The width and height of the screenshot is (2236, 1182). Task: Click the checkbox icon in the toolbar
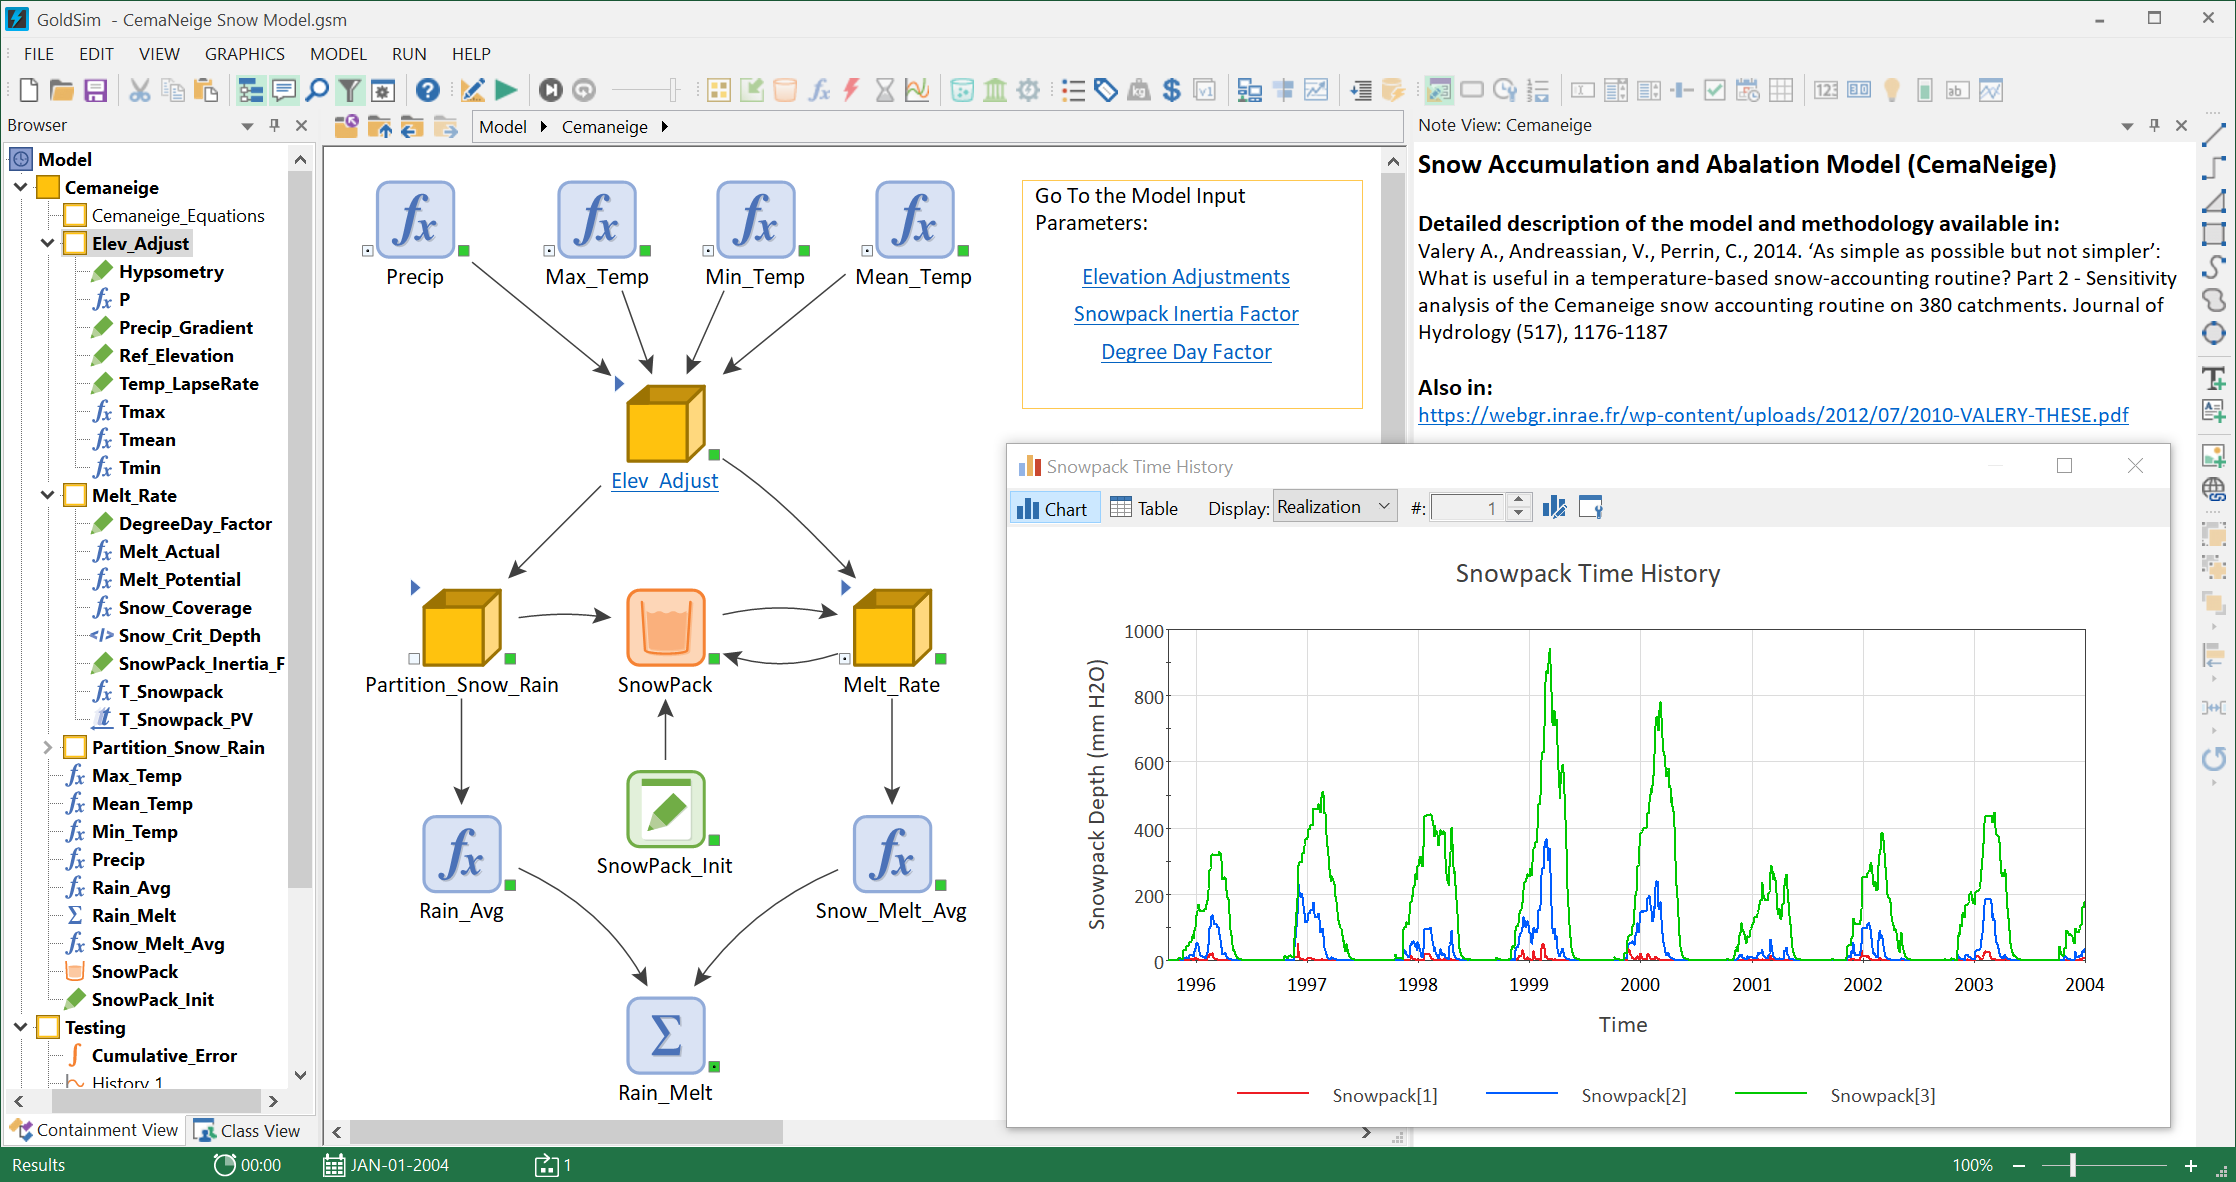(x=1715, y=91)
